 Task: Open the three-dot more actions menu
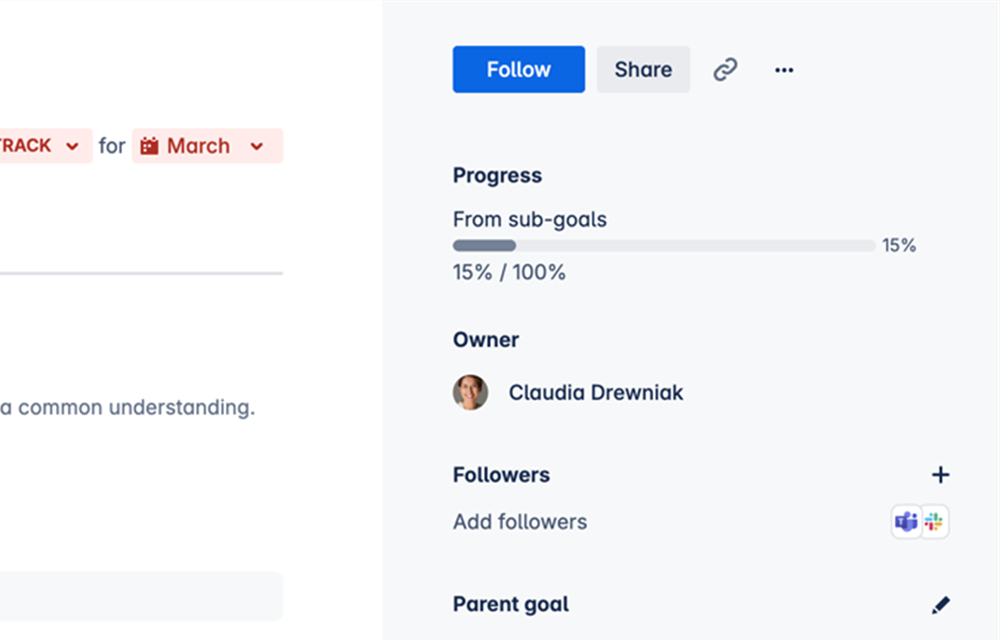[784, 70]
